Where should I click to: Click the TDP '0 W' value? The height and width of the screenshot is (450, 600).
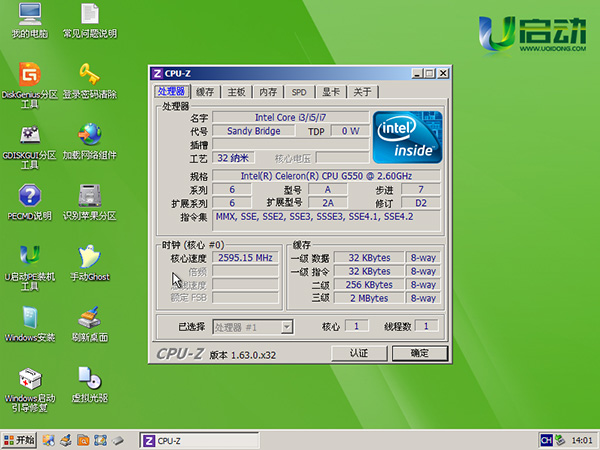[350, 131]
